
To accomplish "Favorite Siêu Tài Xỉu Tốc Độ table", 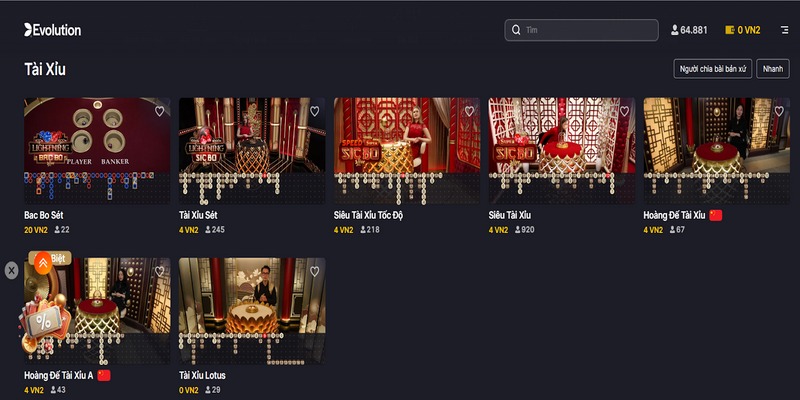I will click(469, 111).
